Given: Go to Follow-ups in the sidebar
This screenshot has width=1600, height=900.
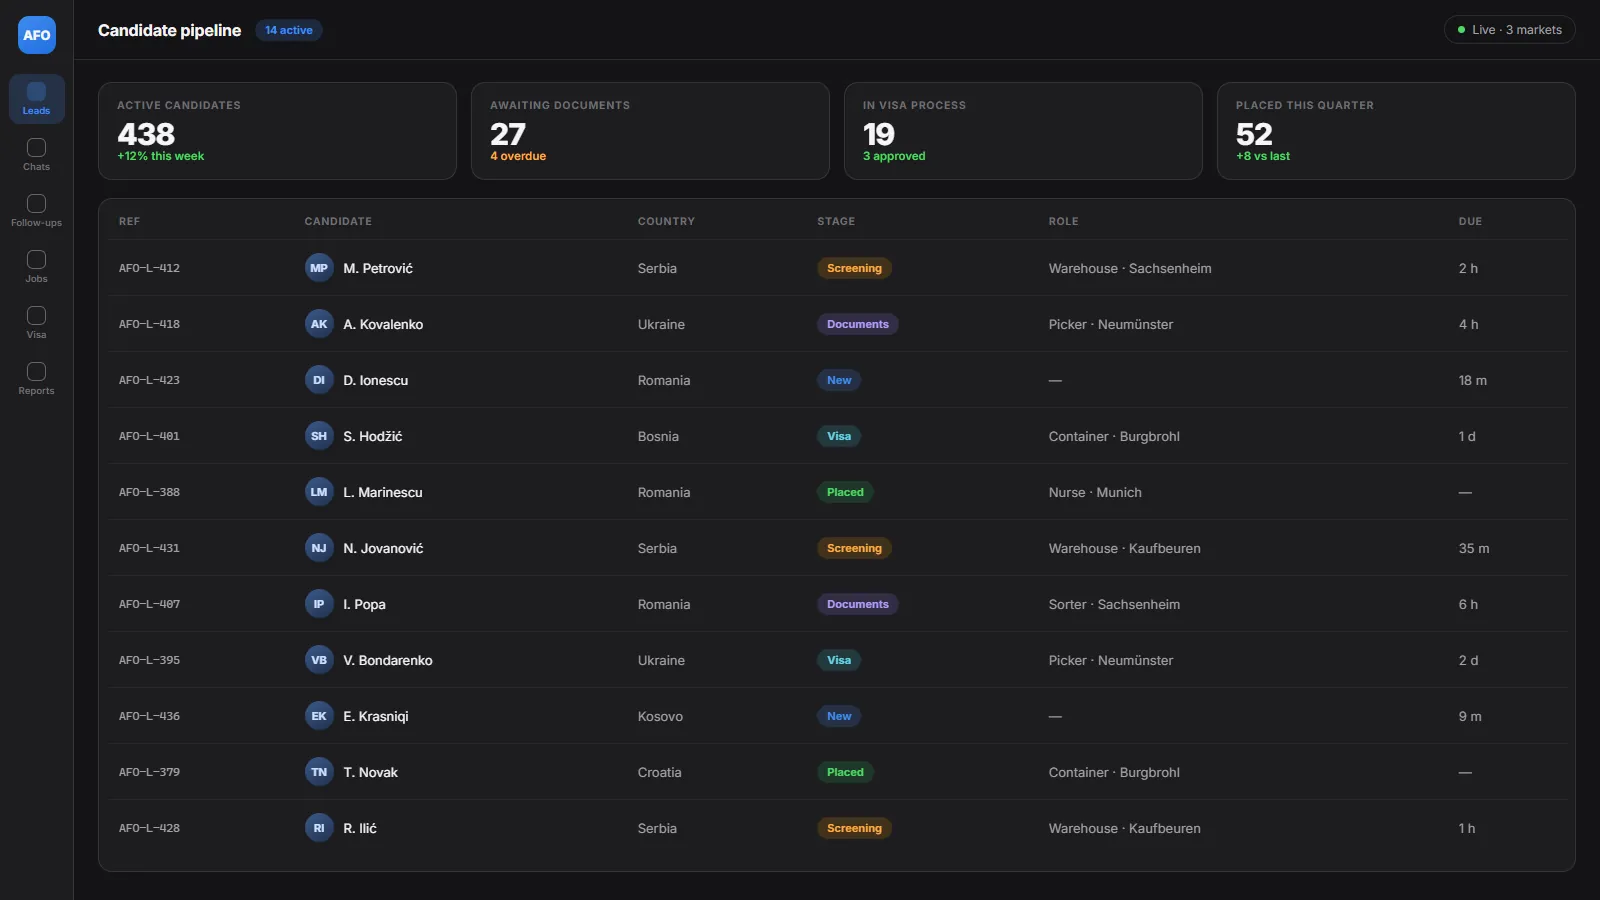Looking at the screenshot, I should pos(36,211).
